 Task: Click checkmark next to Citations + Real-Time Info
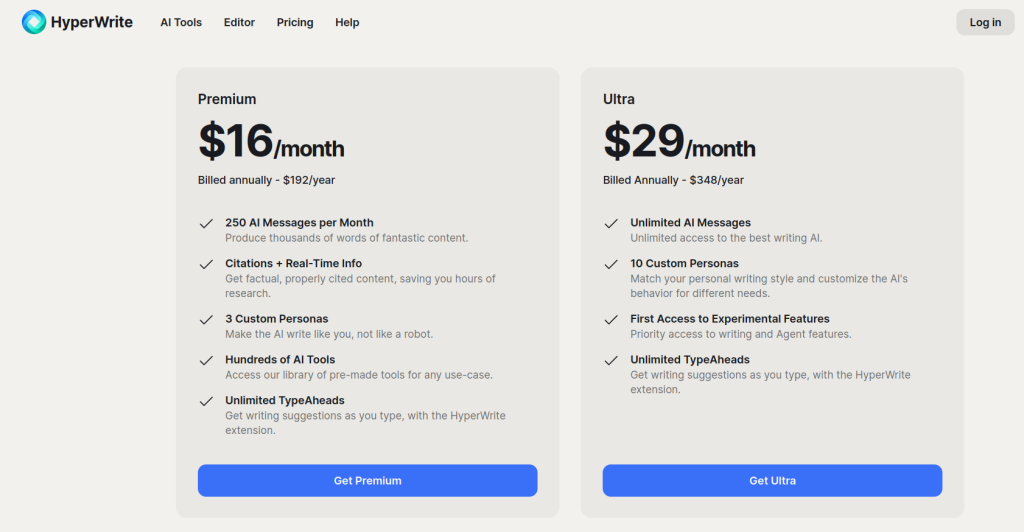(x=206, y=264)
